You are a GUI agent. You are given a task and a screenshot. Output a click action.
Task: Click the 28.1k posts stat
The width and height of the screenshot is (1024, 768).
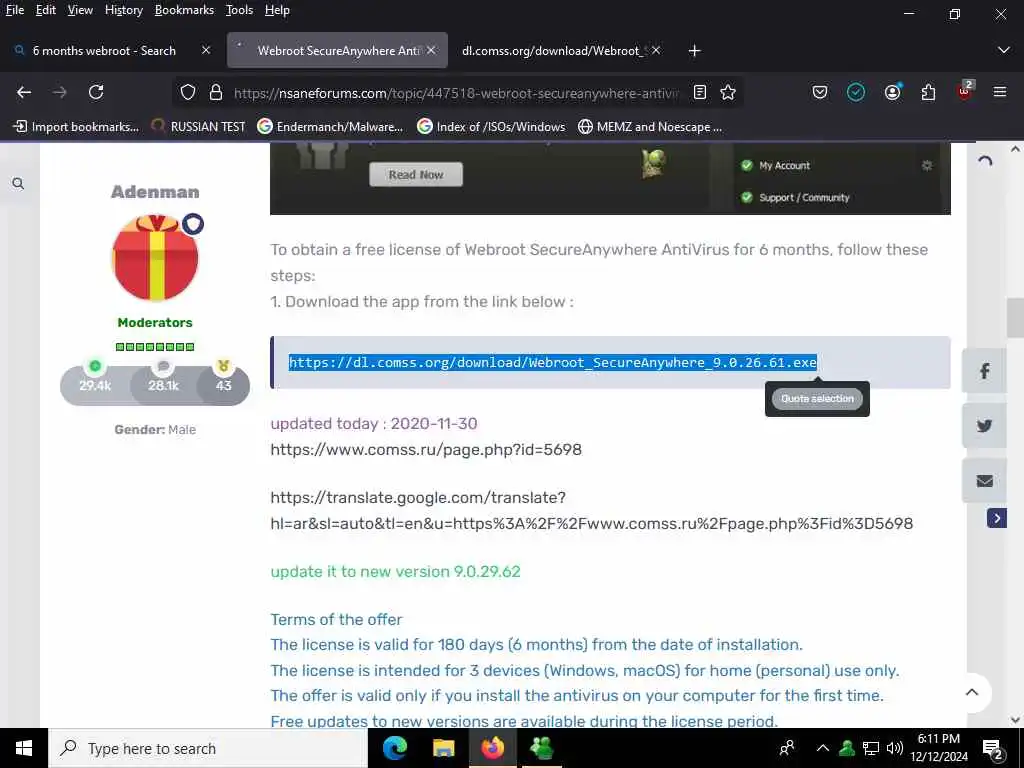point(163,384)
